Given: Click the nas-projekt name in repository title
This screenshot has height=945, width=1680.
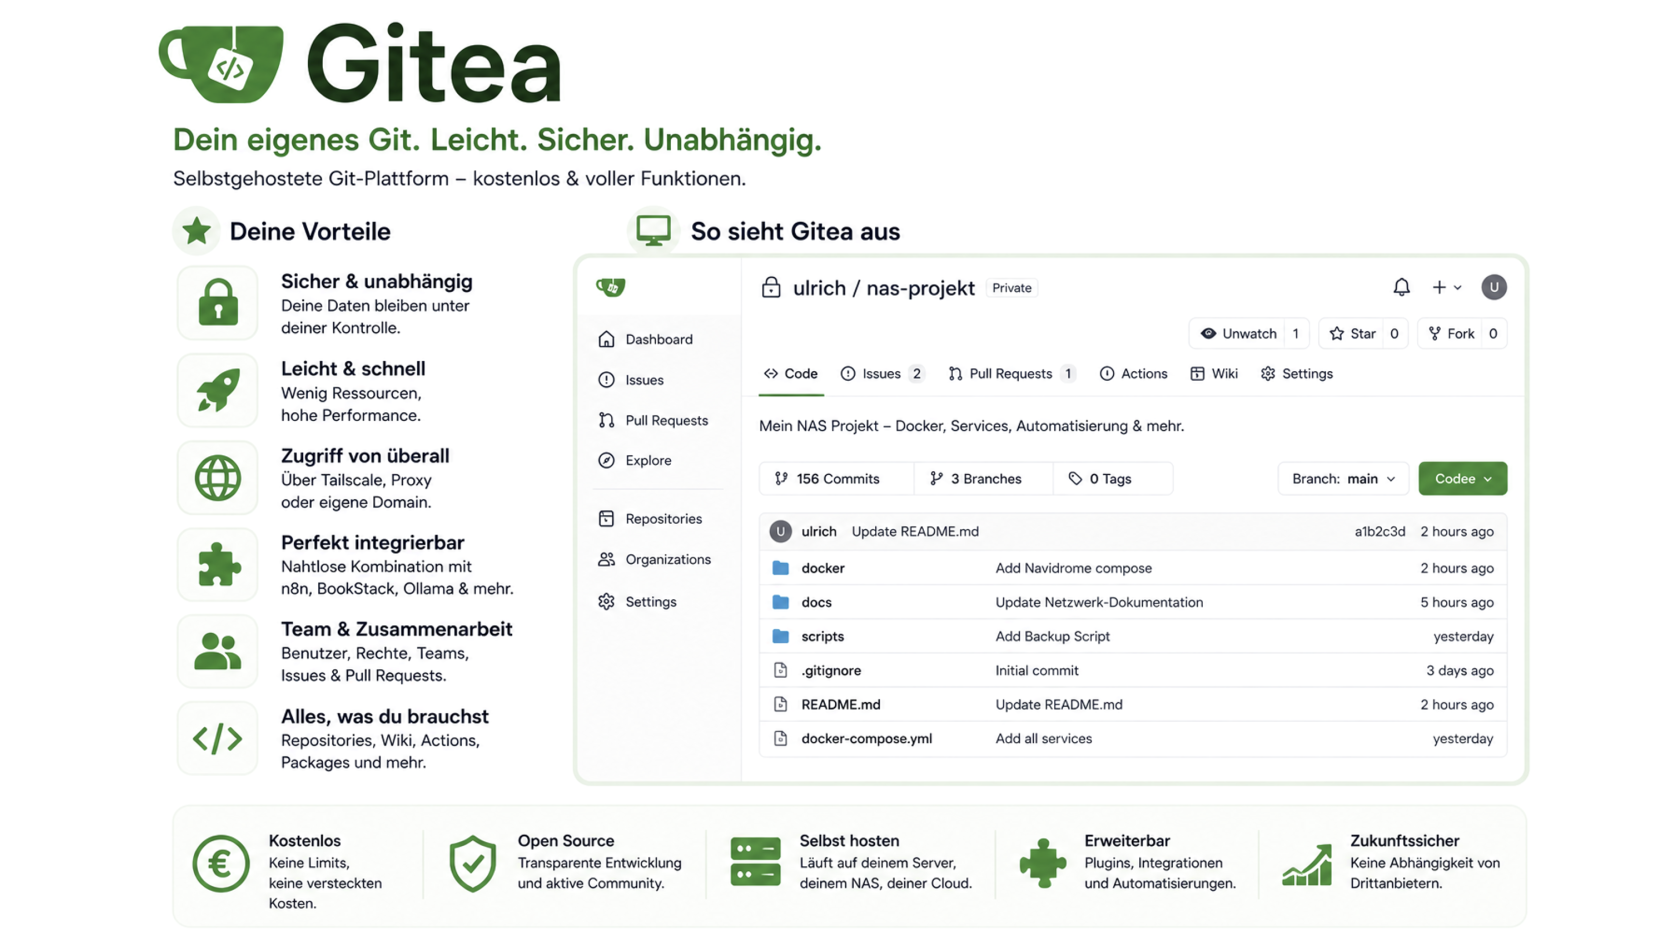Looking at the screenshot, I should click(x=920, y=288).
